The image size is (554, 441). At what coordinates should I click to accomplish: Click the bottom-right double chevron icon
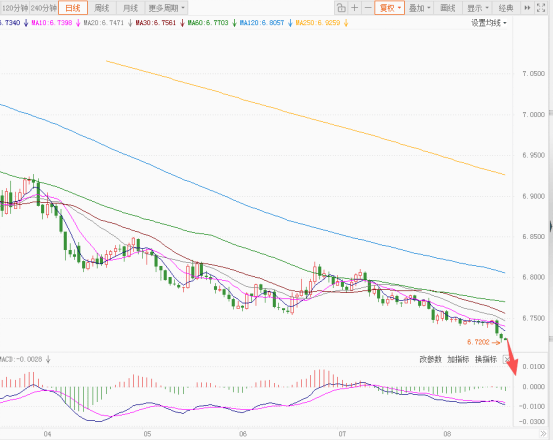(543, 434)
